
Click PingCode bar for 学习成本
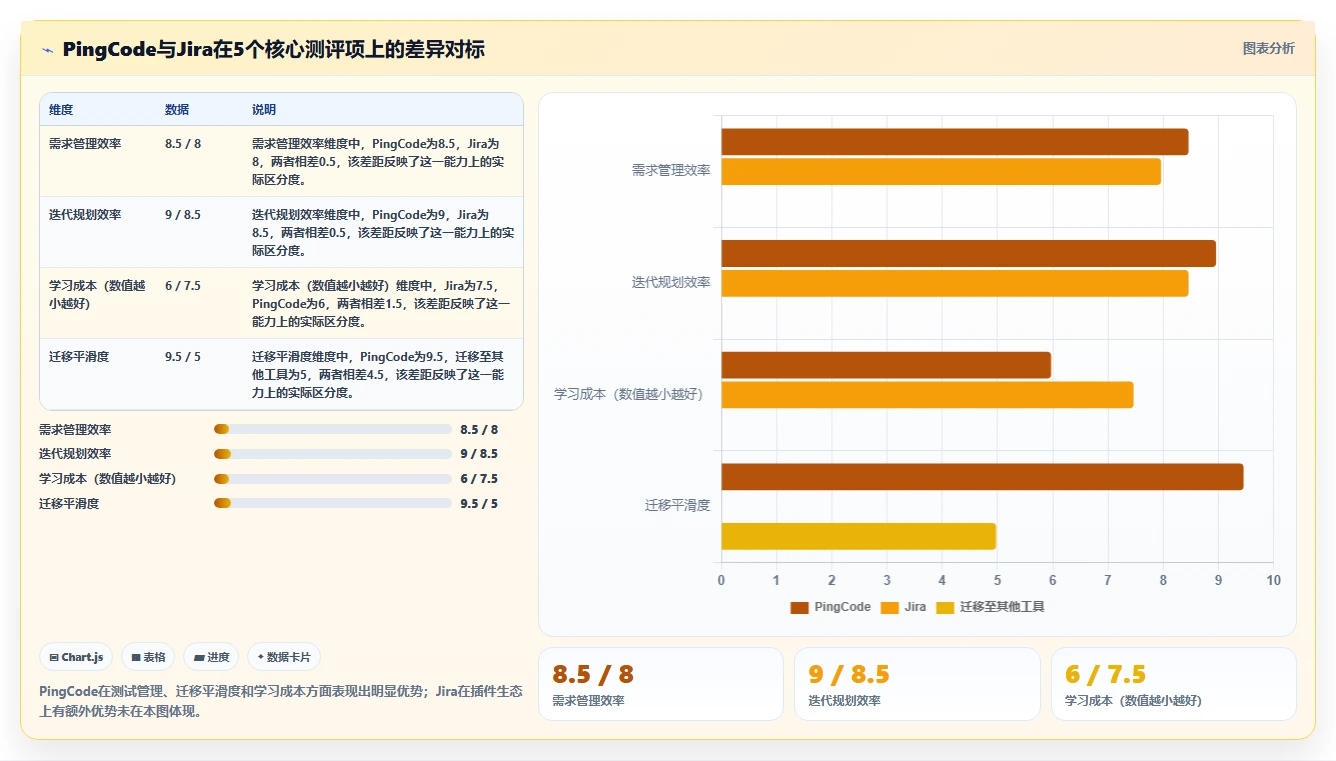pos(886,365)
